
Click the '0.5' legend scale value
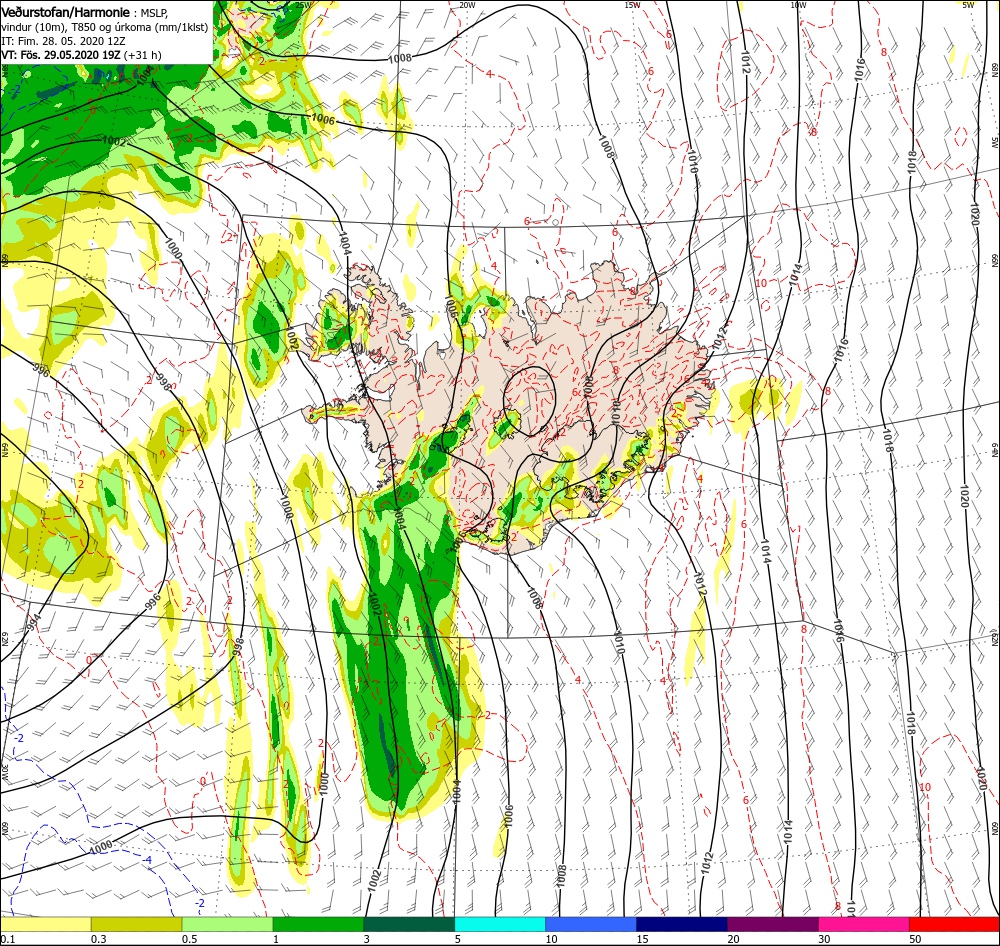pyautogui.click(x=189, y=939)
